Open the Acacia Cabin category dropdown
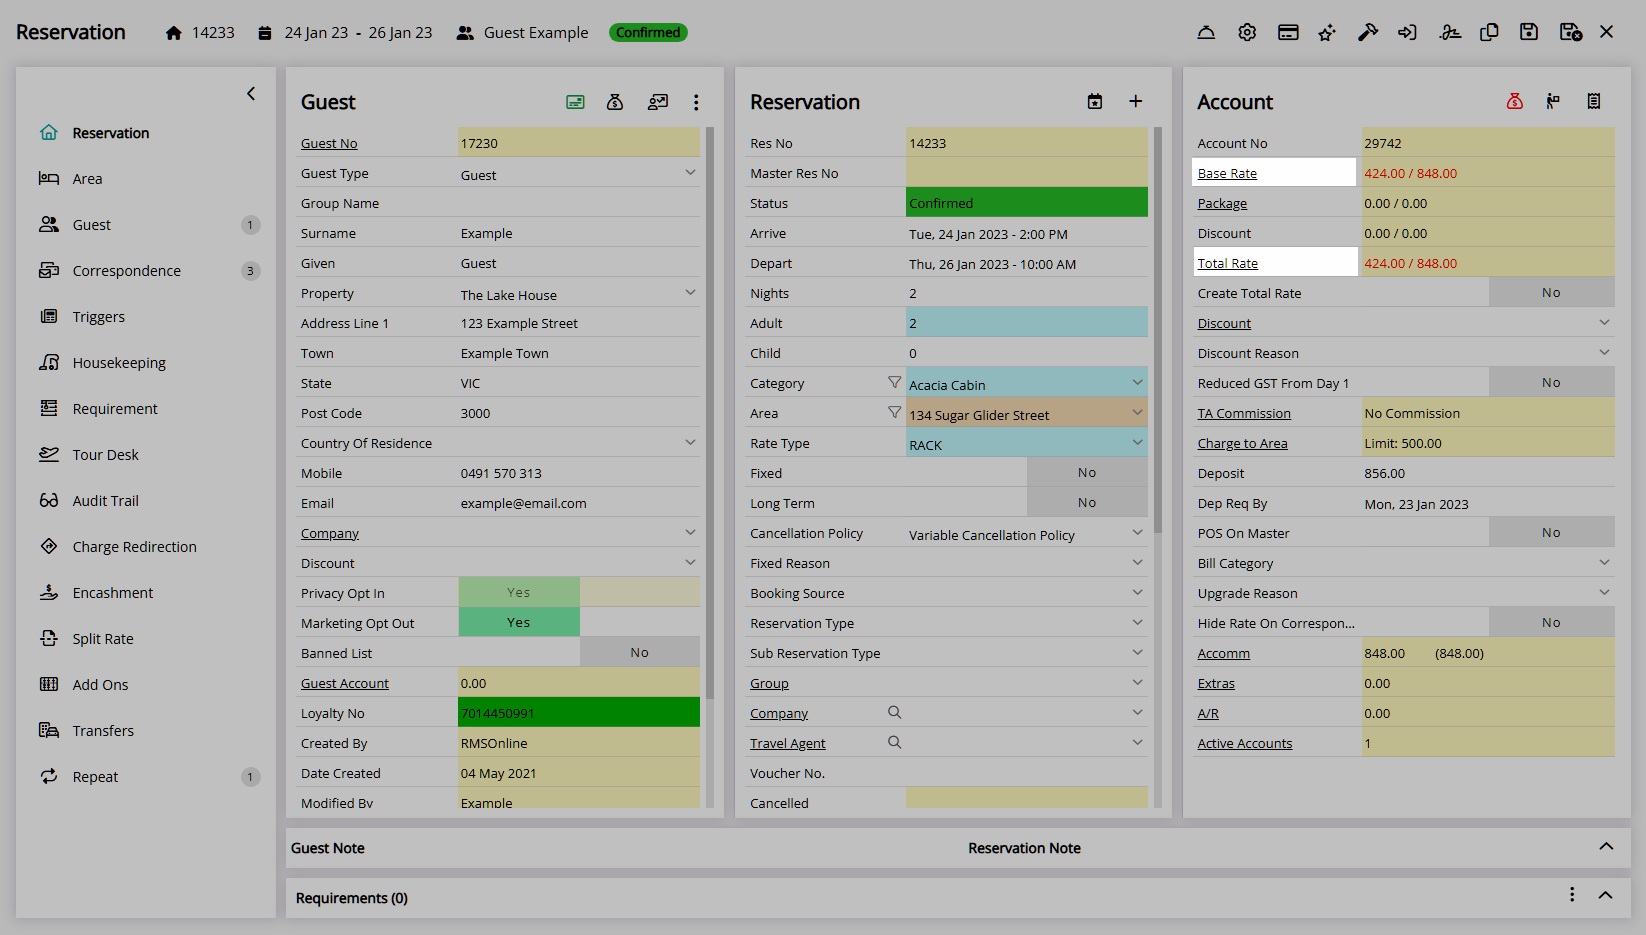Screen dimensions: 1646x935 pos(1137,383)
